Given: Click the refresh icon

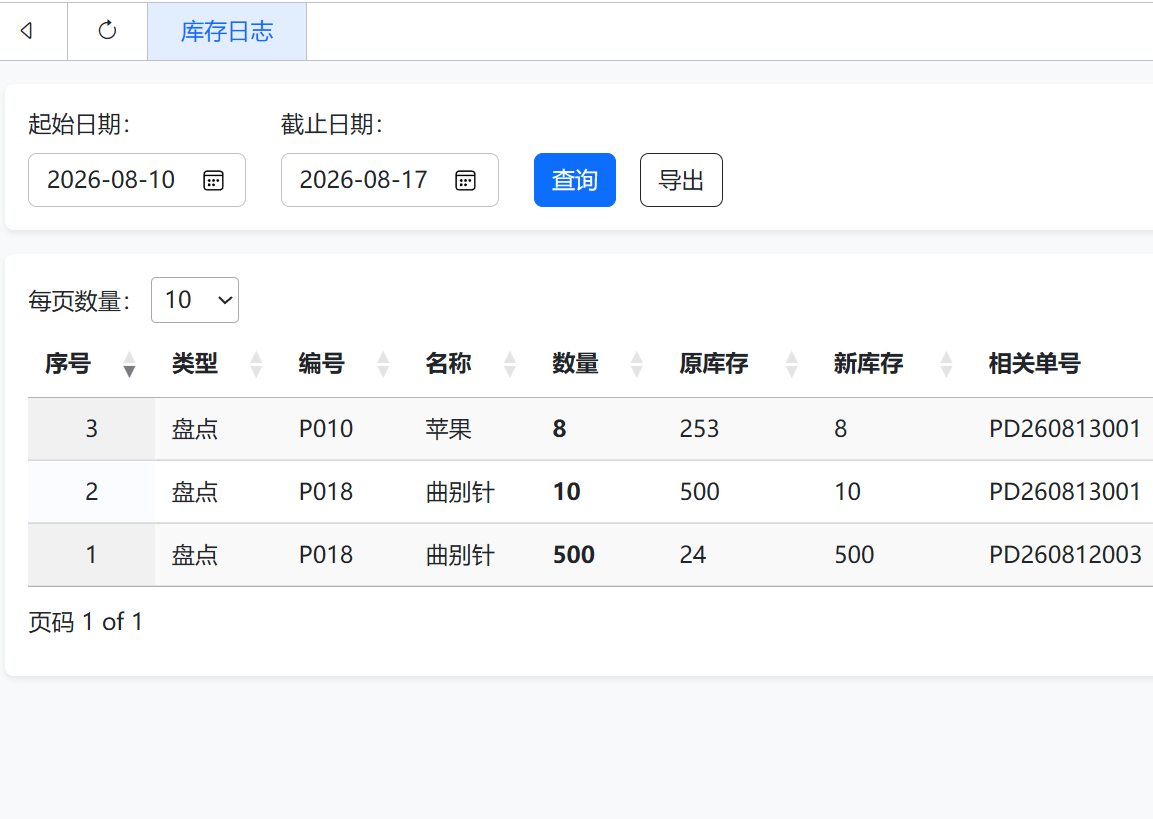Looking at the screenshot, I should tap(107, 30).
